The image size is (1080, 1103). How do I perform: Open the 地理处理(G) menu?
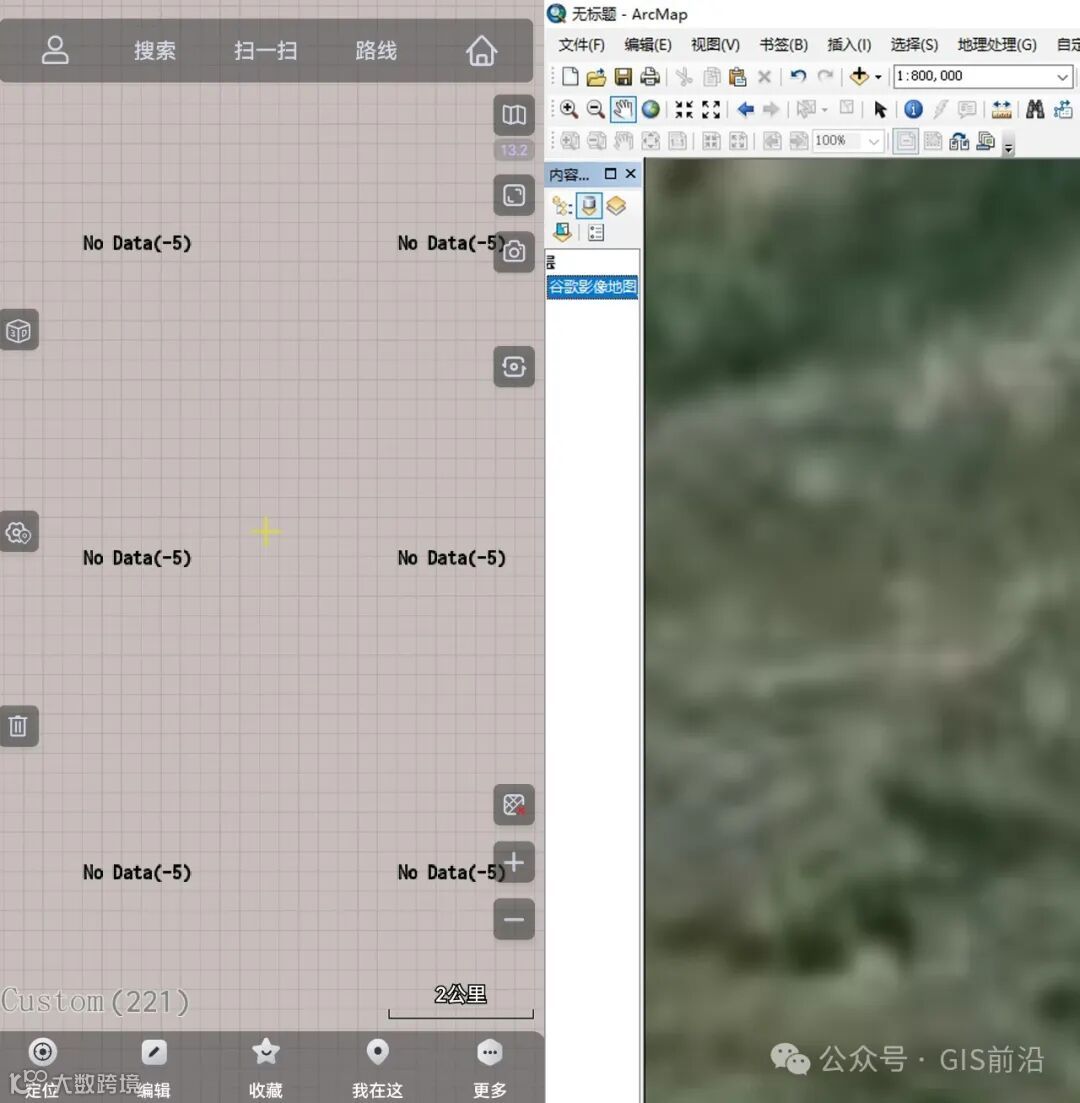coord(997,45)
